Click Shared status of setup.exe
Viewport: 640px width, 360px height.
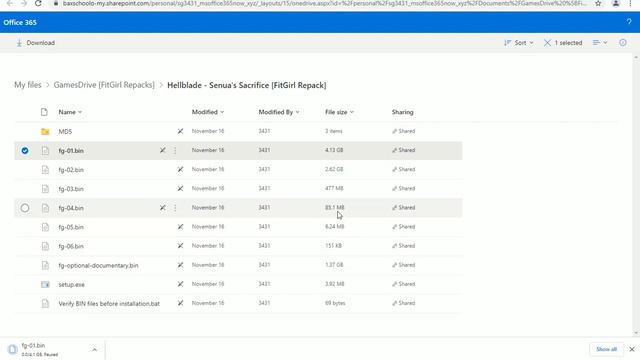[404, 284]
